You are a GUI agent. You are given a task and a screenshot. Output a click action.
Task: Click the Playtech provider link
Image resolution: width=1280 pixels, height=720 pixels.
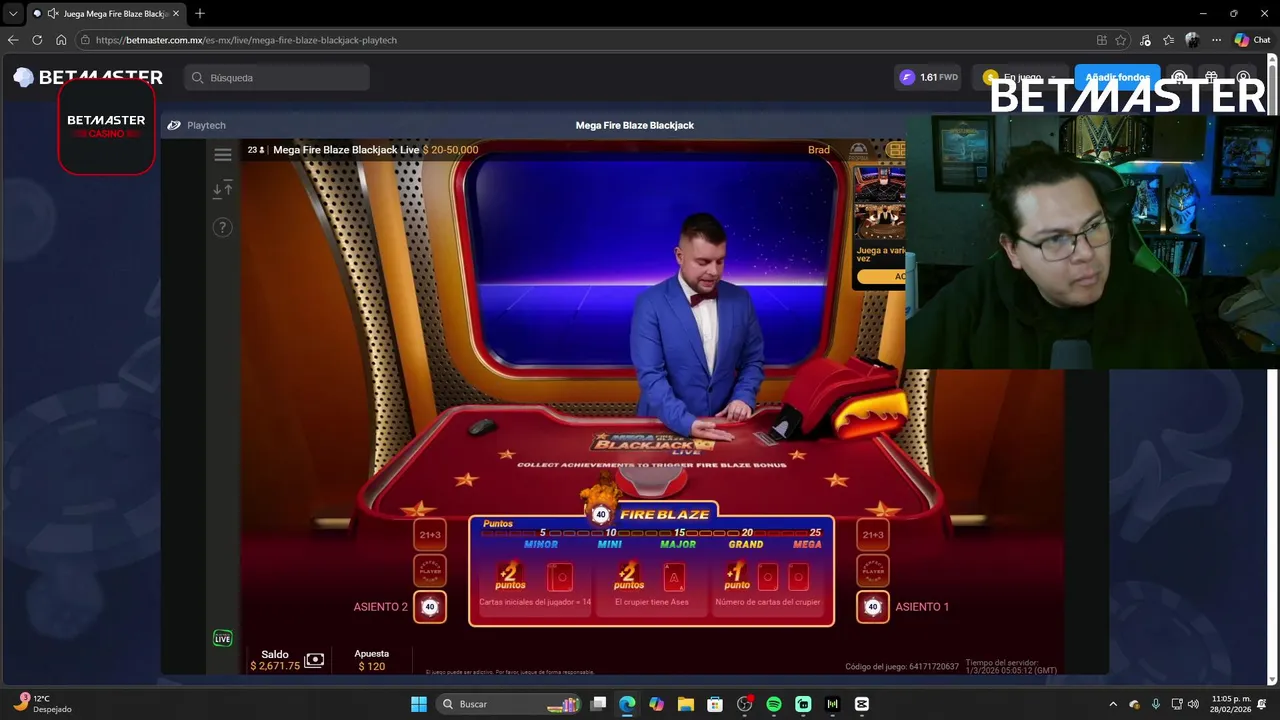[197, 125]
